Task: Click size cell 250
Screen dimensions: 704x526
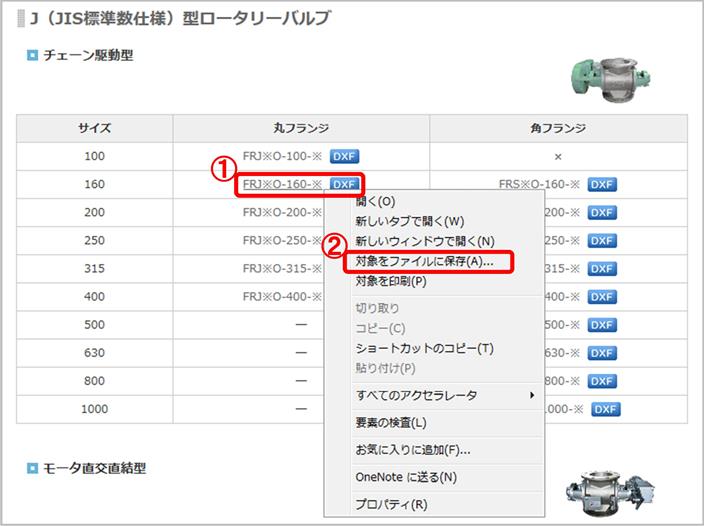Action: 95,240
